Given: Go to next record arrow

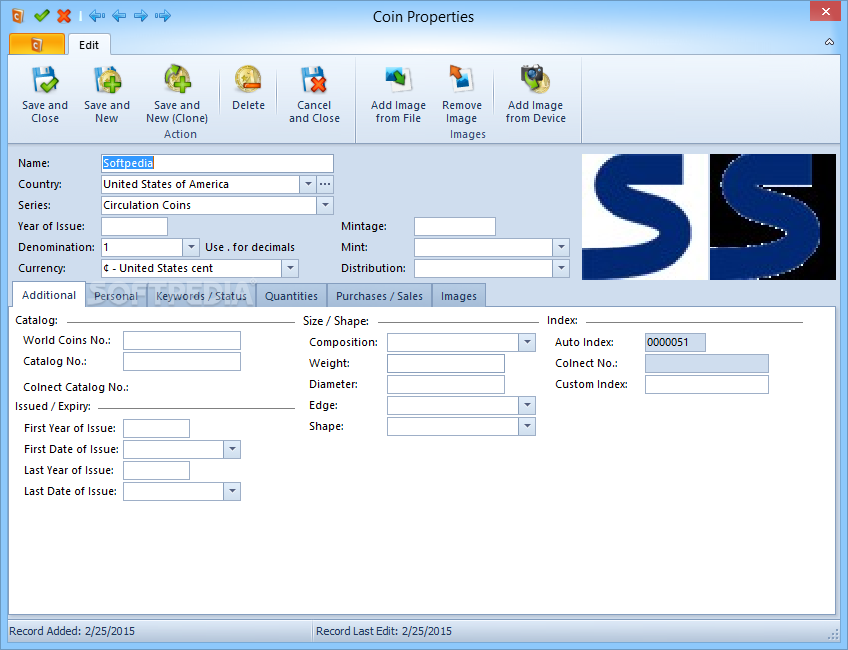Looking at the screenshot, I should (141, 16).
